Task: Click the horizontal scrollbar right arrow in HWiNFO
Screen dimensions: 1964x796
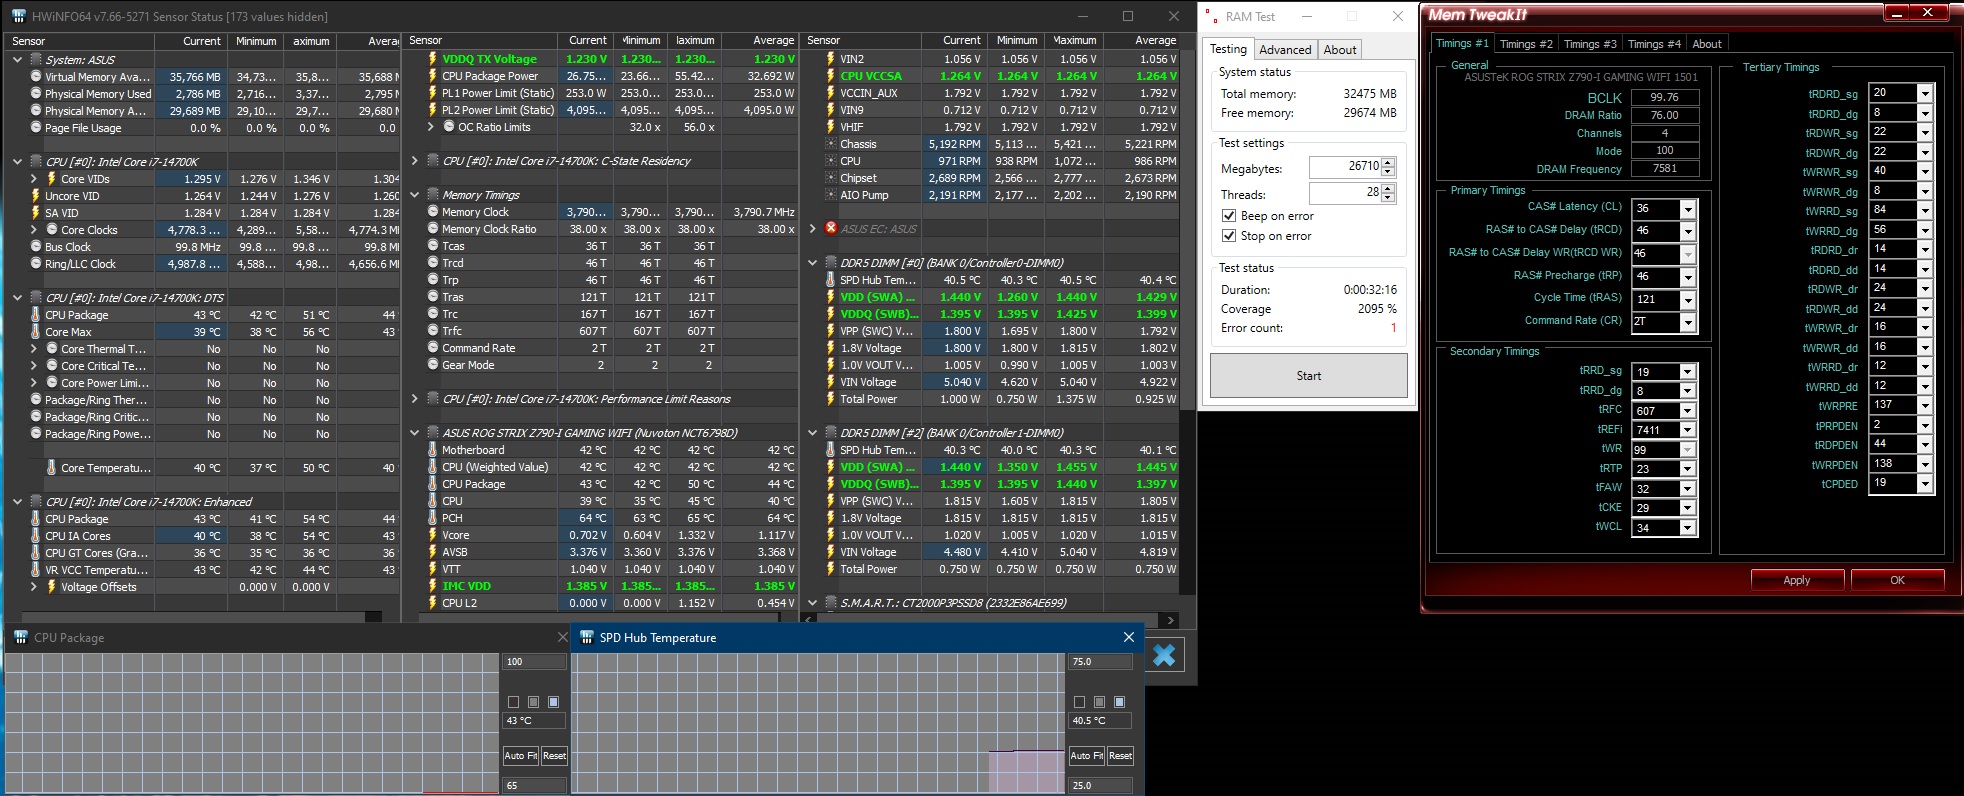Action: (x=1171, y=620)
